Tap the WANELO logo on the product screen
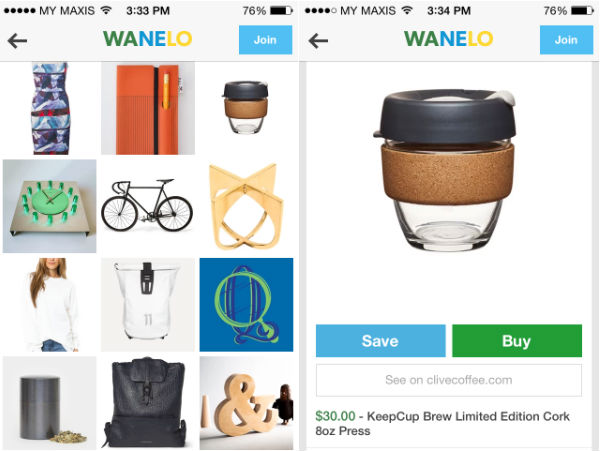The image size is (600, 451). pos(448,39)
